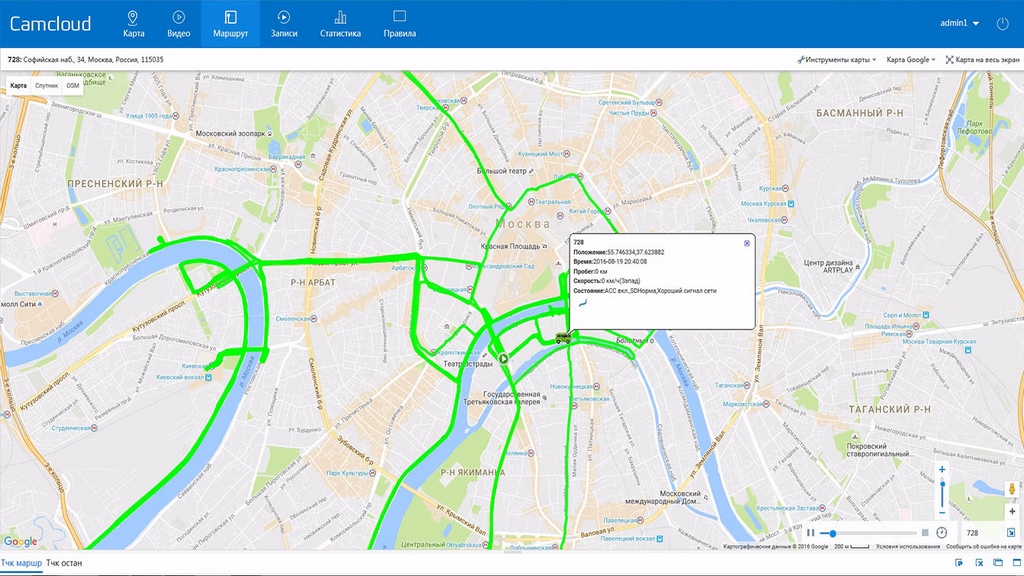Switch map layer to OSM
This screenshot has height=576, width=1024.
tap(72, 86)
